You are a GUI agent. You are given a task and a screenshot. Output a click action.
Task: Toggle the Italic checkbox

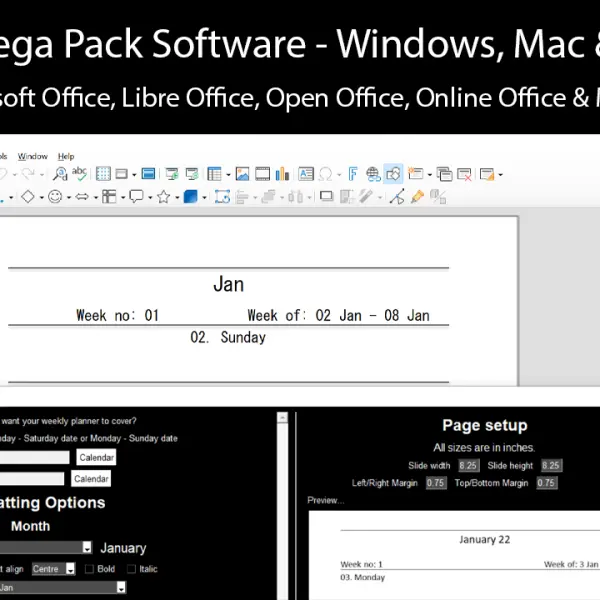pos(130,569)
